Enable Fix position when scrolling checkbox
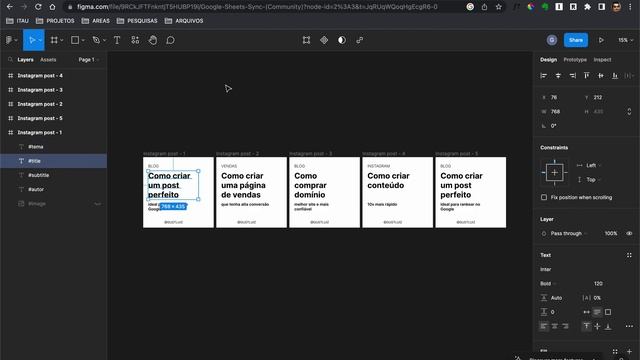 pyautogui.click(x=544, y=197)
